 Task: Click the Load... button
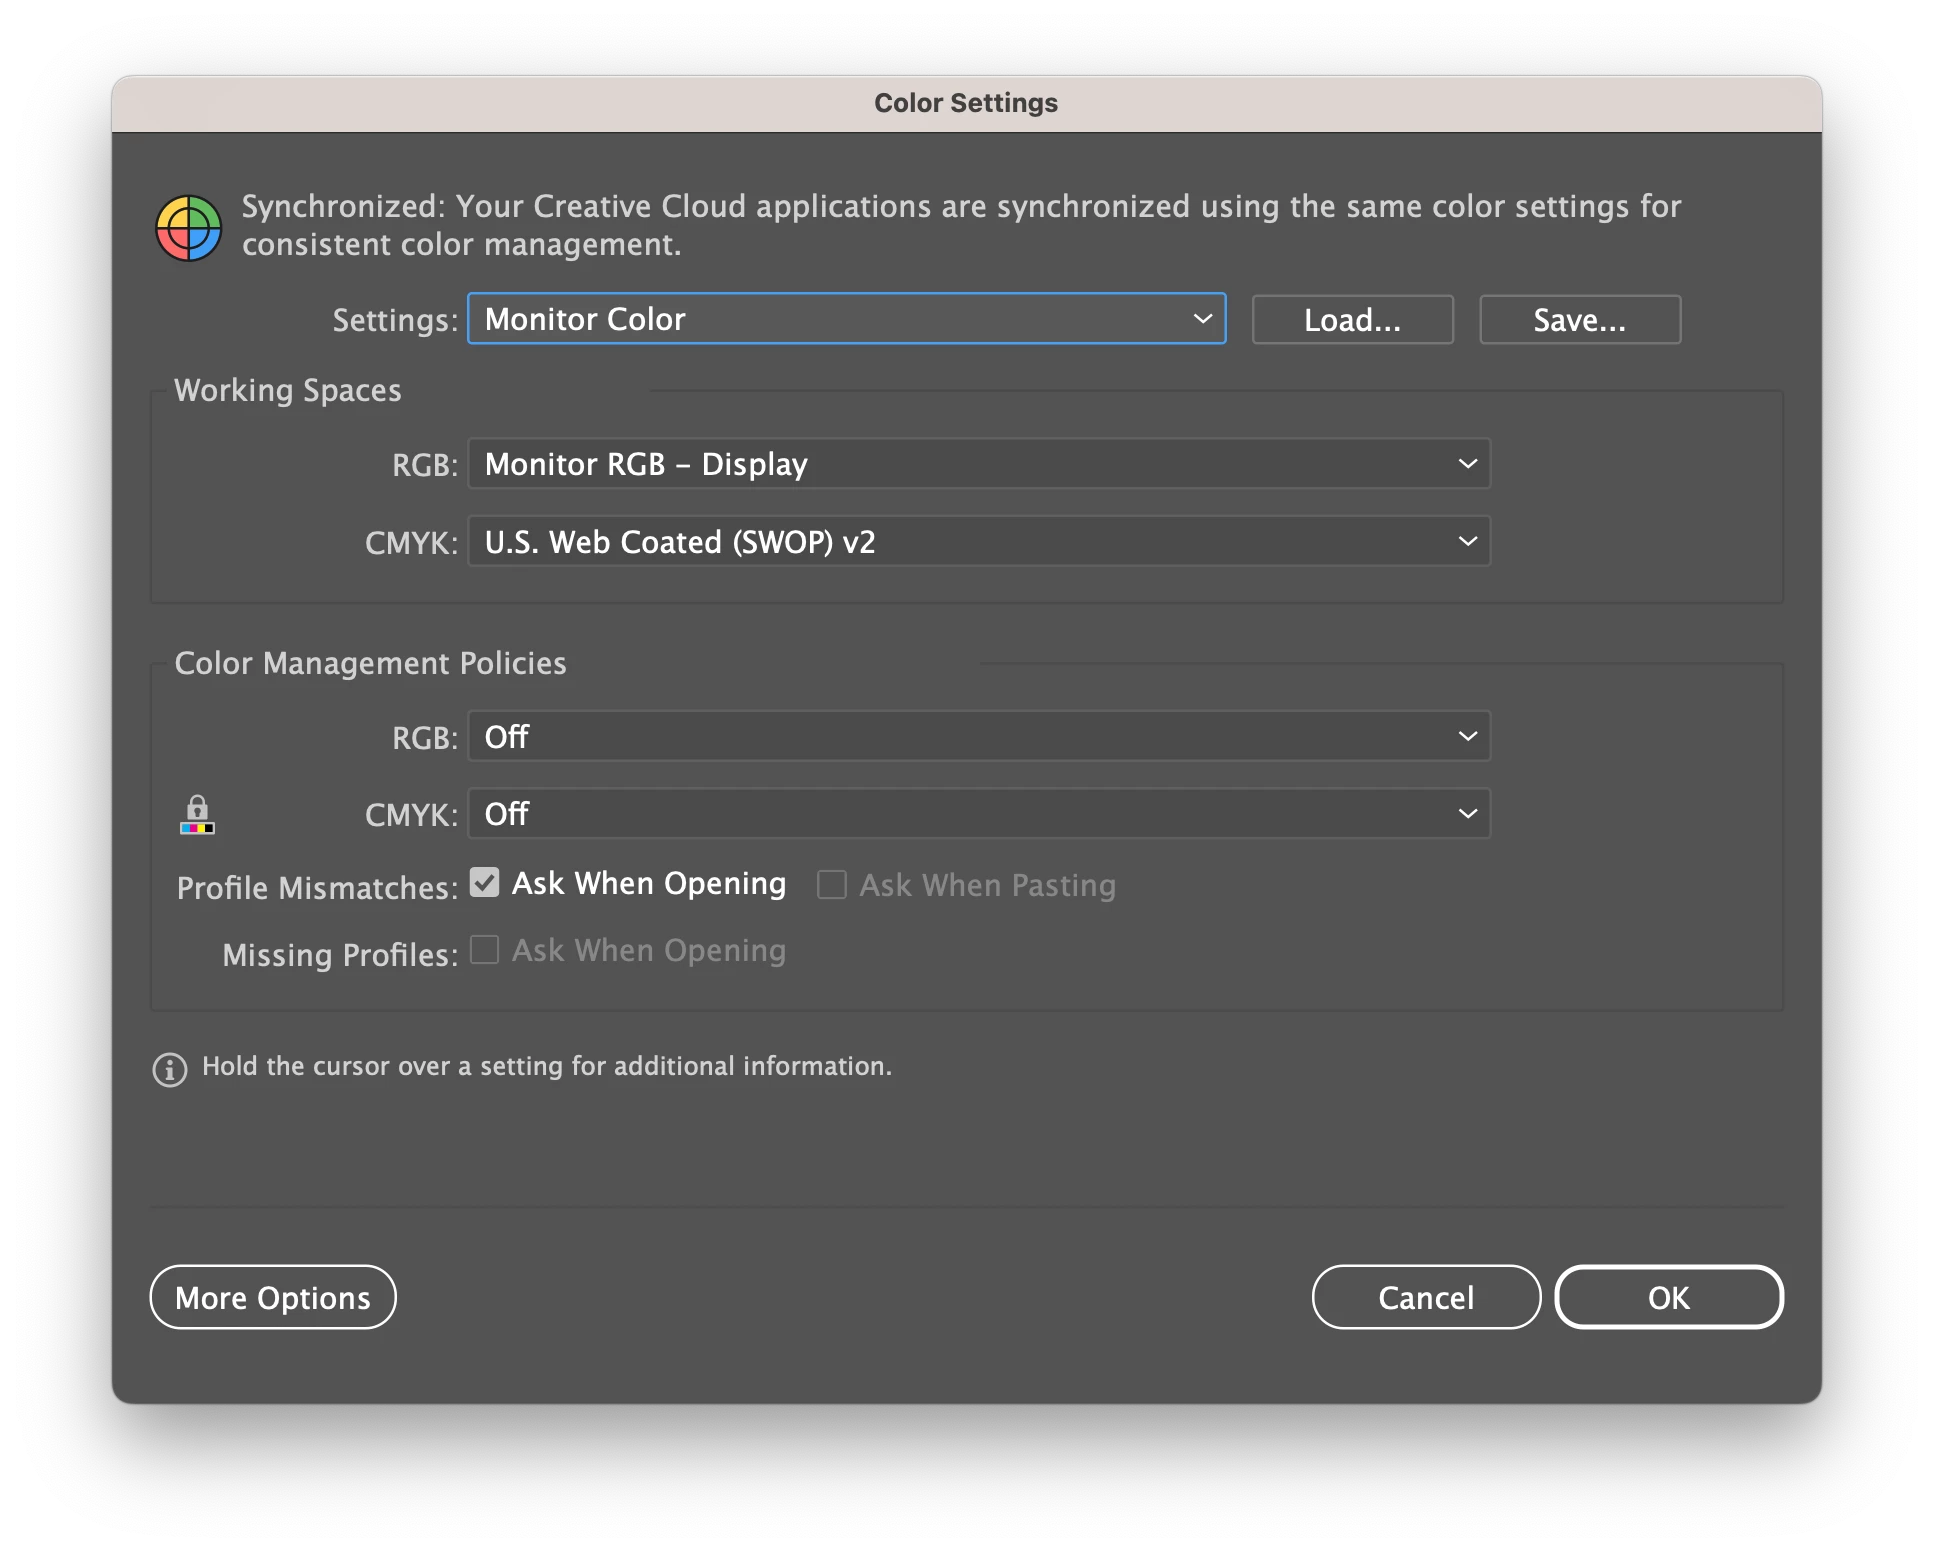click(1352, 320)
